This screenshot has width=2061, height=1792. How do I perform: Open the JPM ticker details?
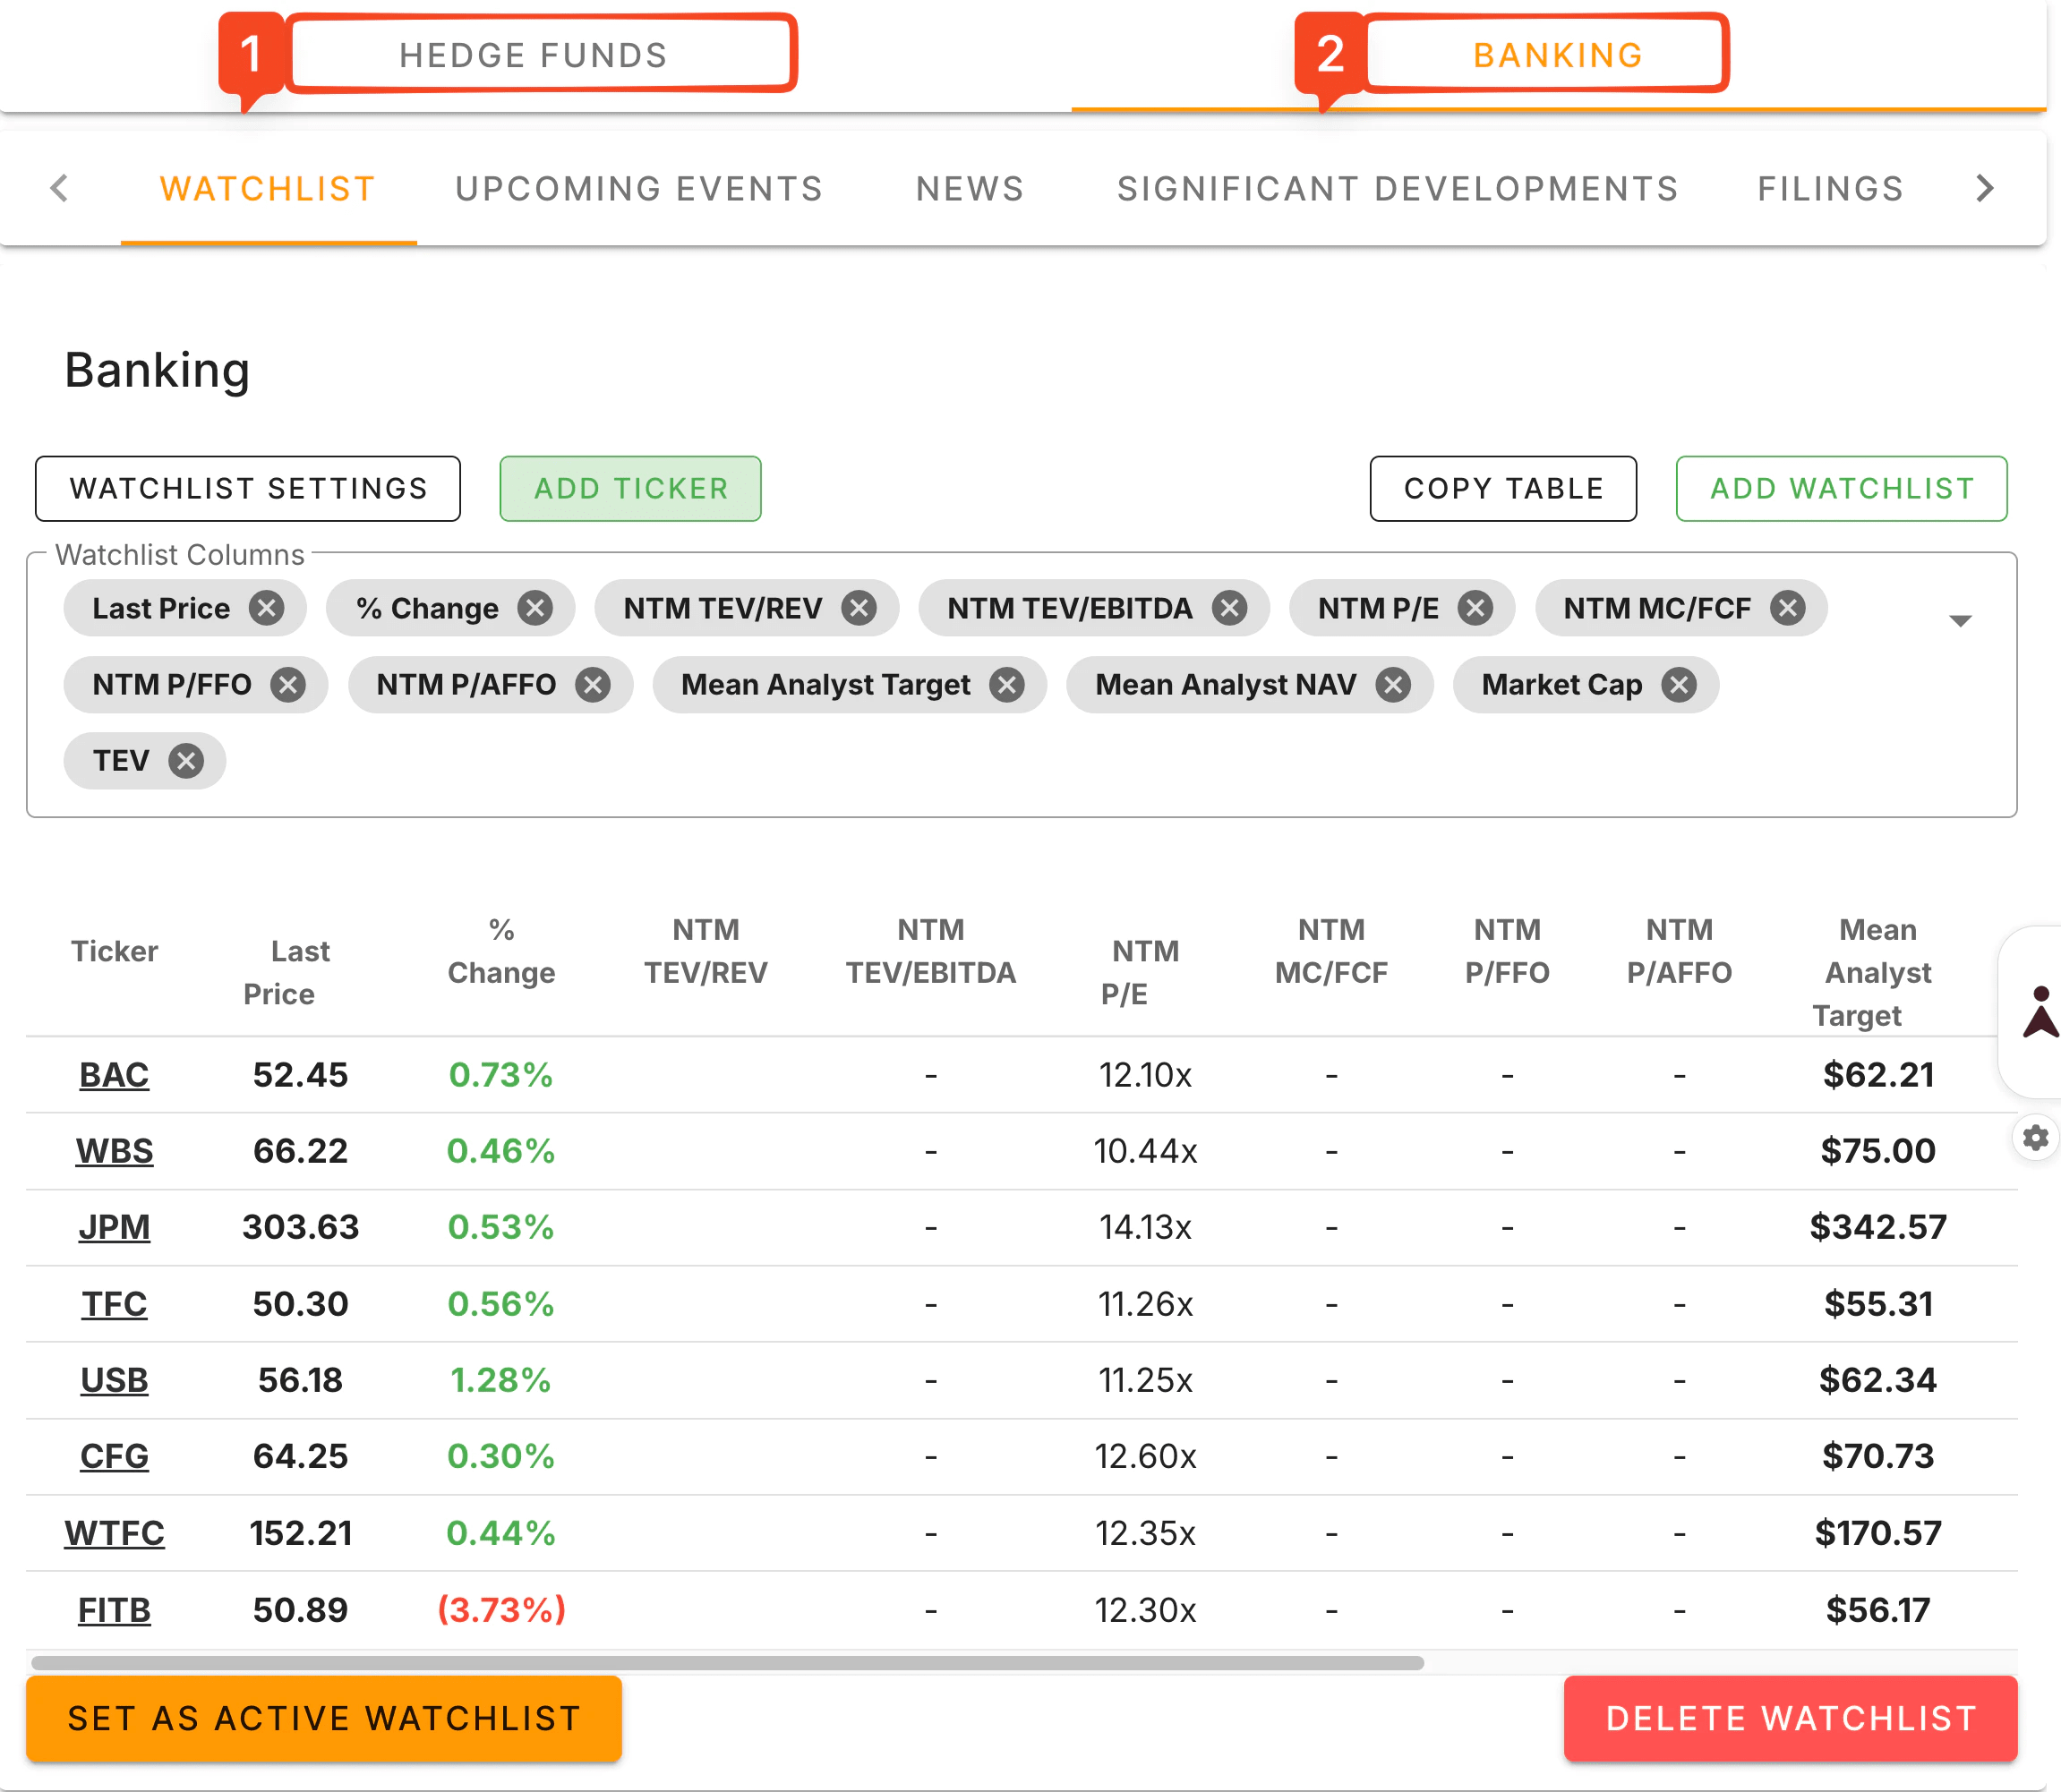click(114, 1227)
